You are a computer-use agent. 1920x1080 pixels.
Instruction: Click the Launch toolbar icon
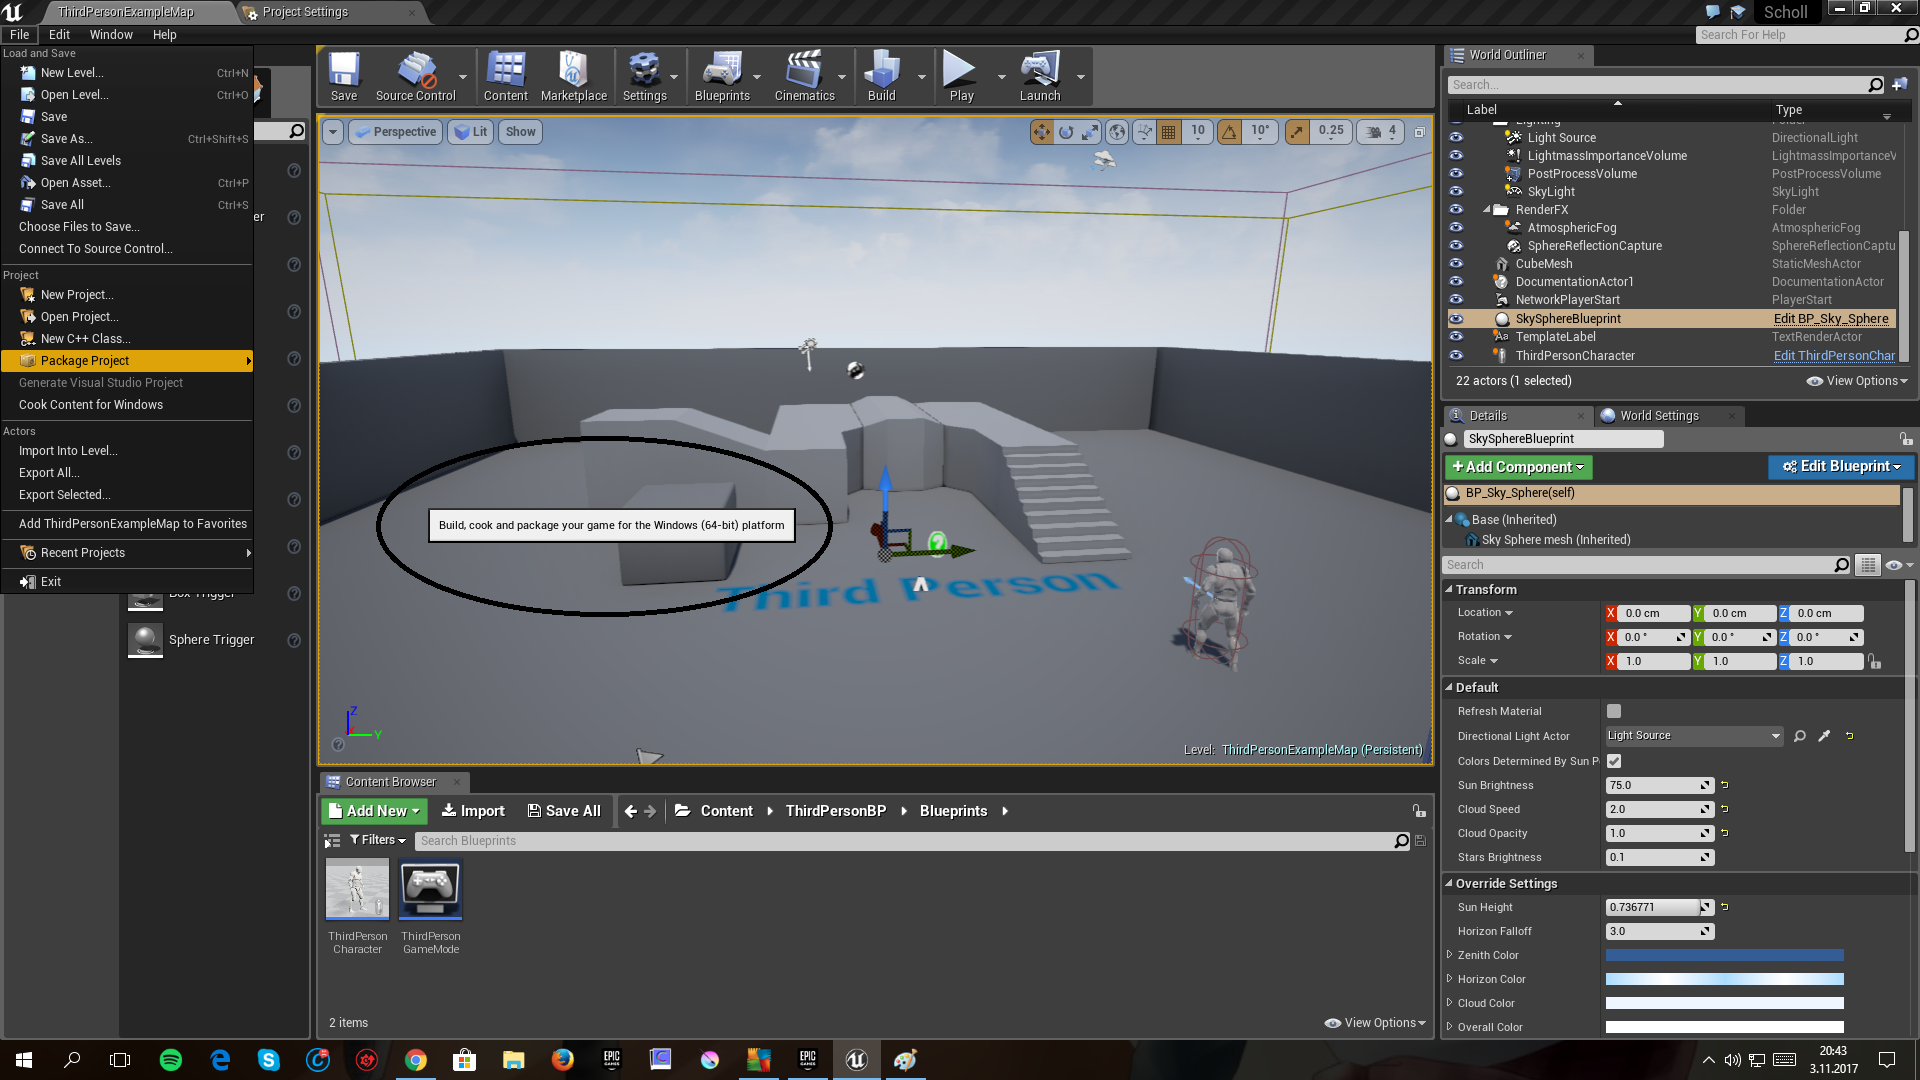[1040, 77]
